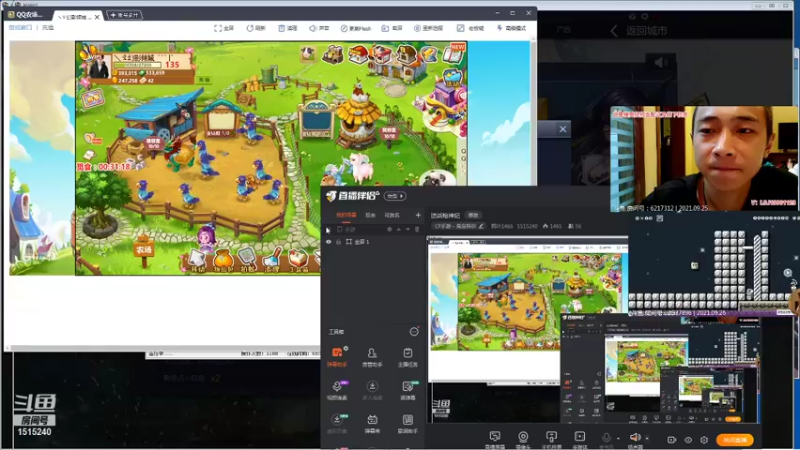Open the lyrics assistant tool in third row

pyautogui.click(x=408, y=423)
